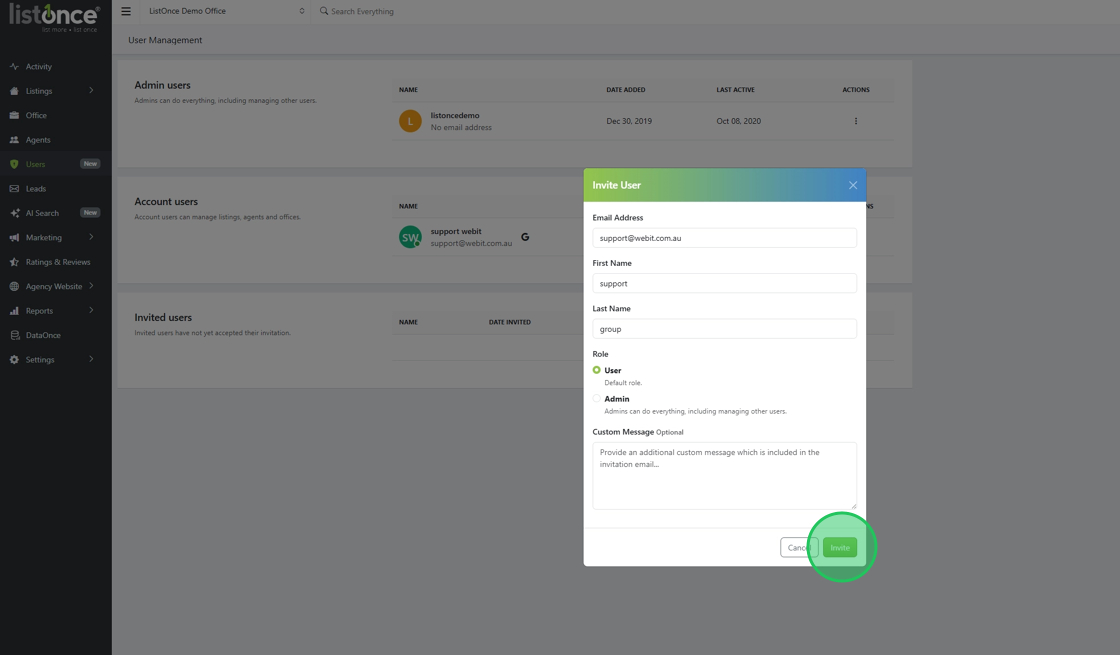Click the Settings gear icon
This screenshot has width=1120, height=655.
pyautogui.click(x=14, y=359)
